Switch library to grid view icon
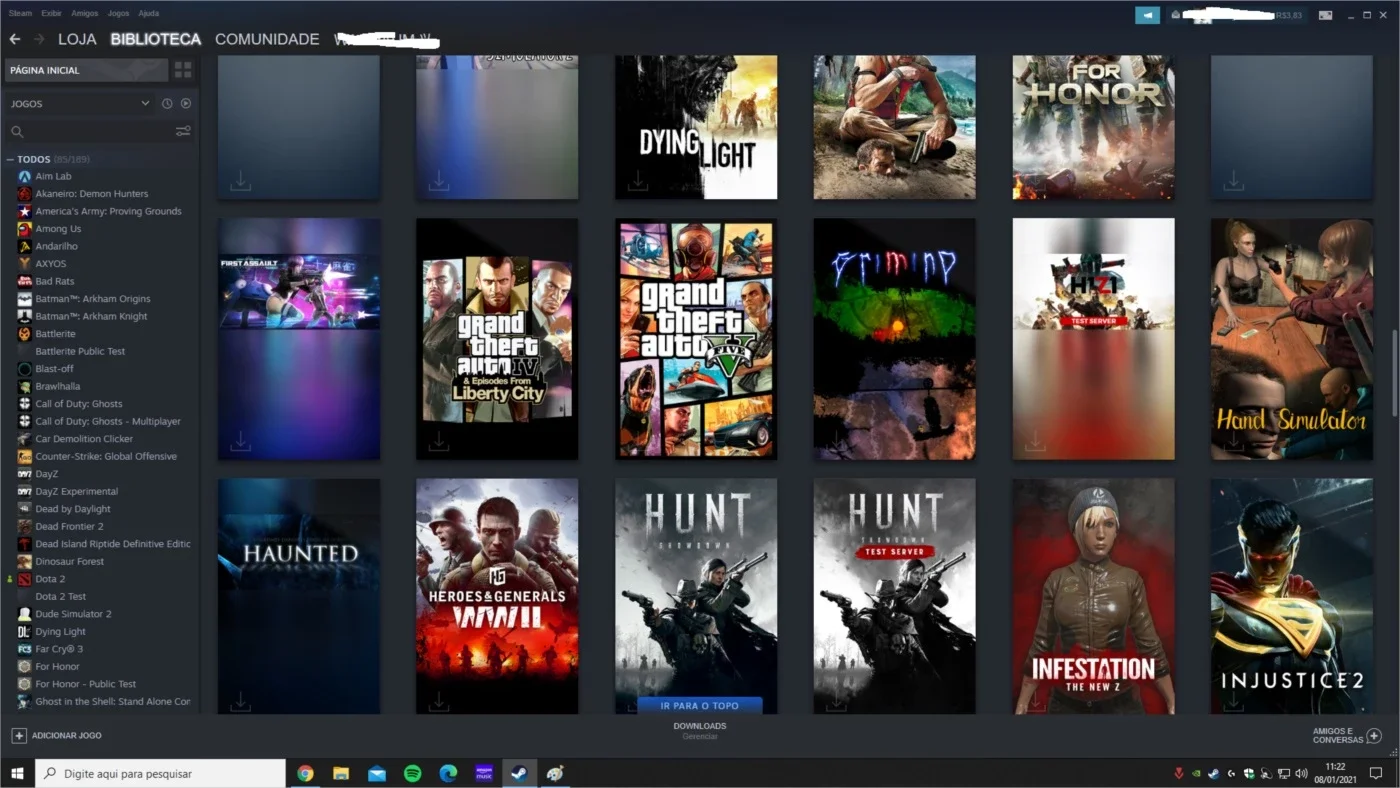This screenshot has width=1400, height=788. (183, 70)
